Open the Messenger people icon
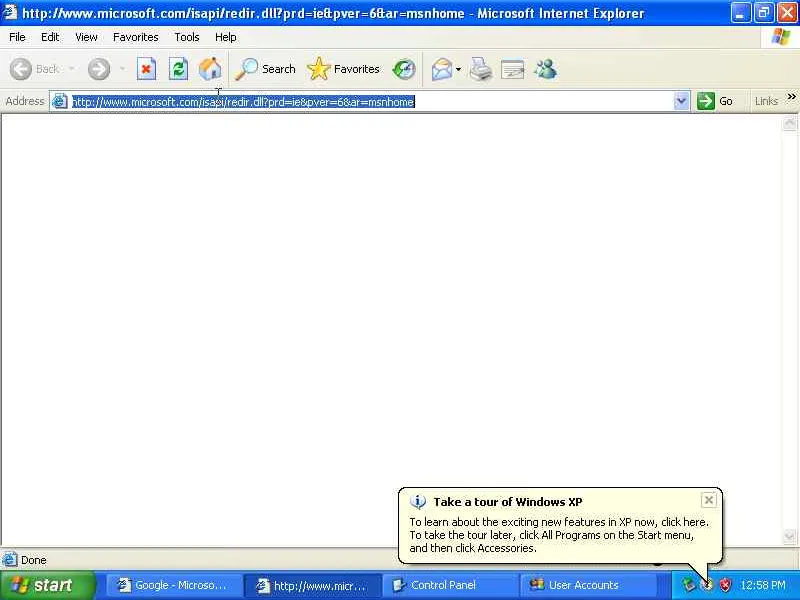 (x=545, y=69)
